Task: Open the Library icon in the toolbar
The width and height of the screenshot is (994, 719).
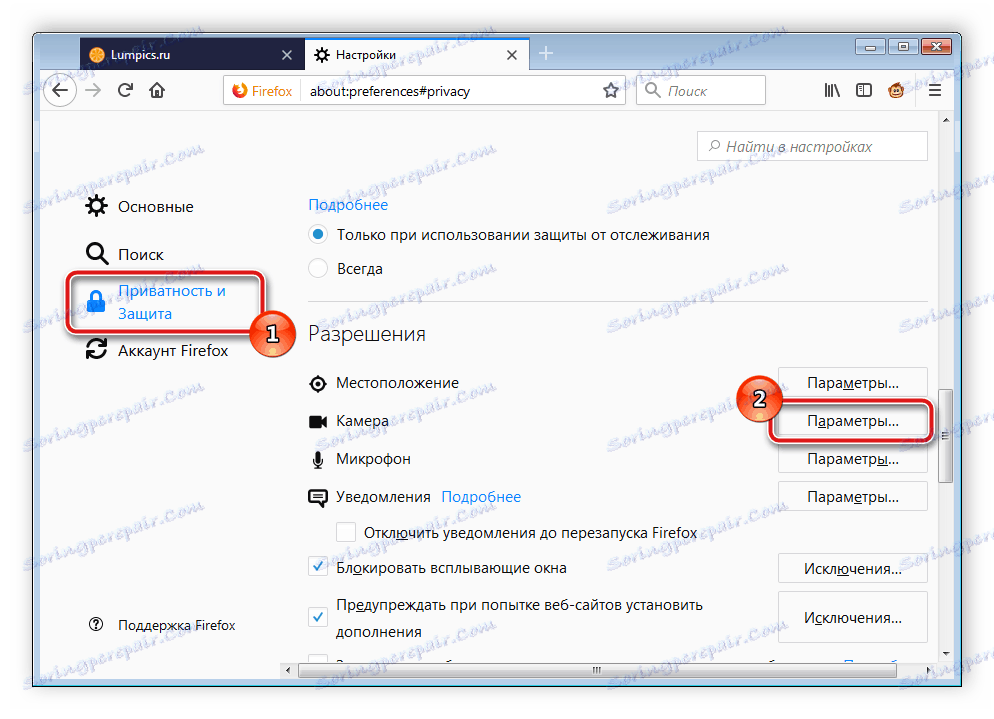Action: (831, 90)
